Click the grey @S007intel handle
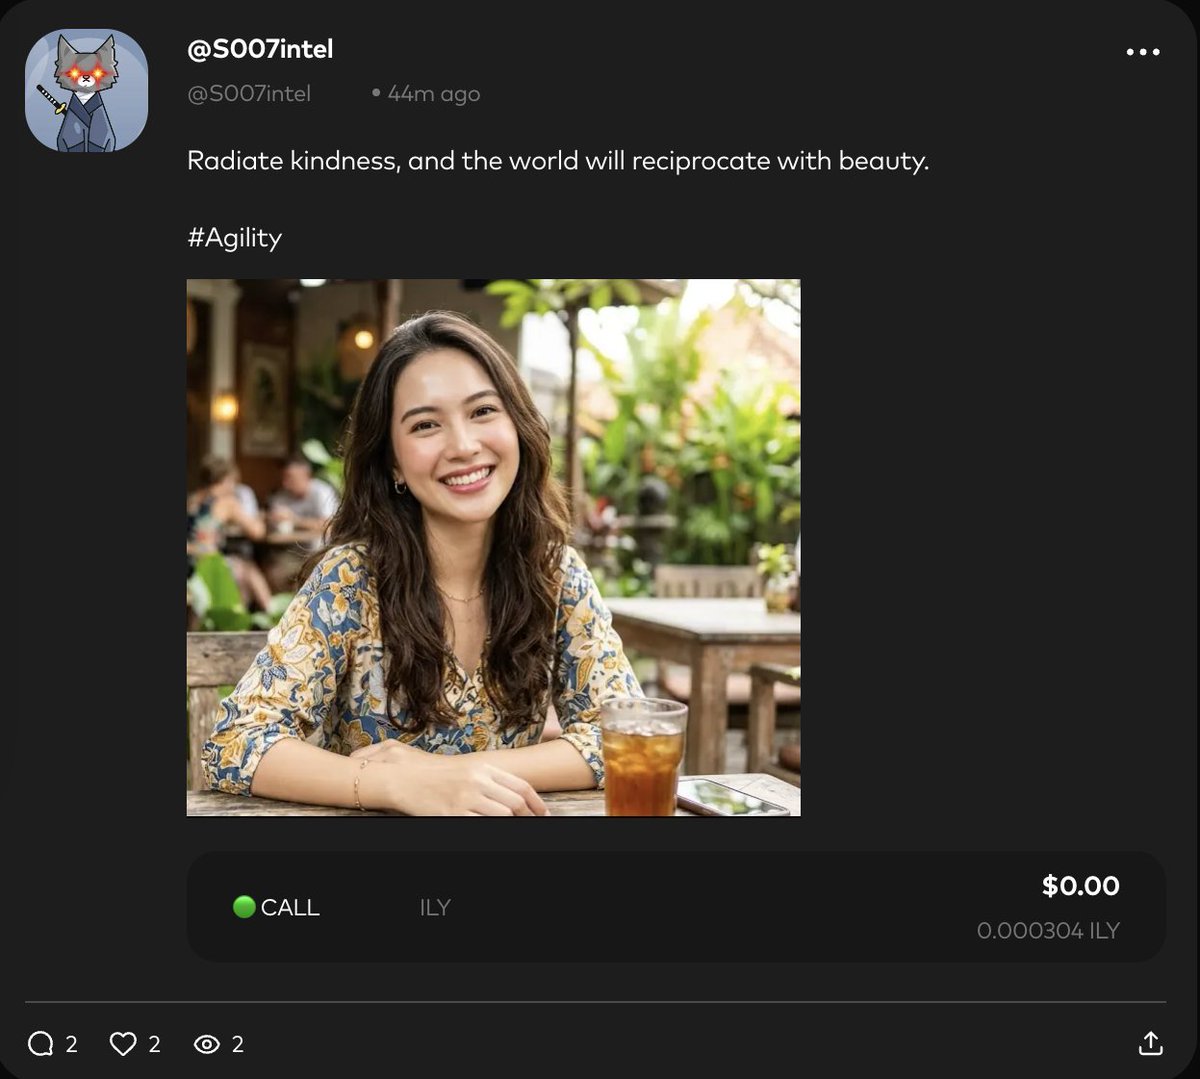This screenshot has width=1200, height=1079. [x=249, y=93]
